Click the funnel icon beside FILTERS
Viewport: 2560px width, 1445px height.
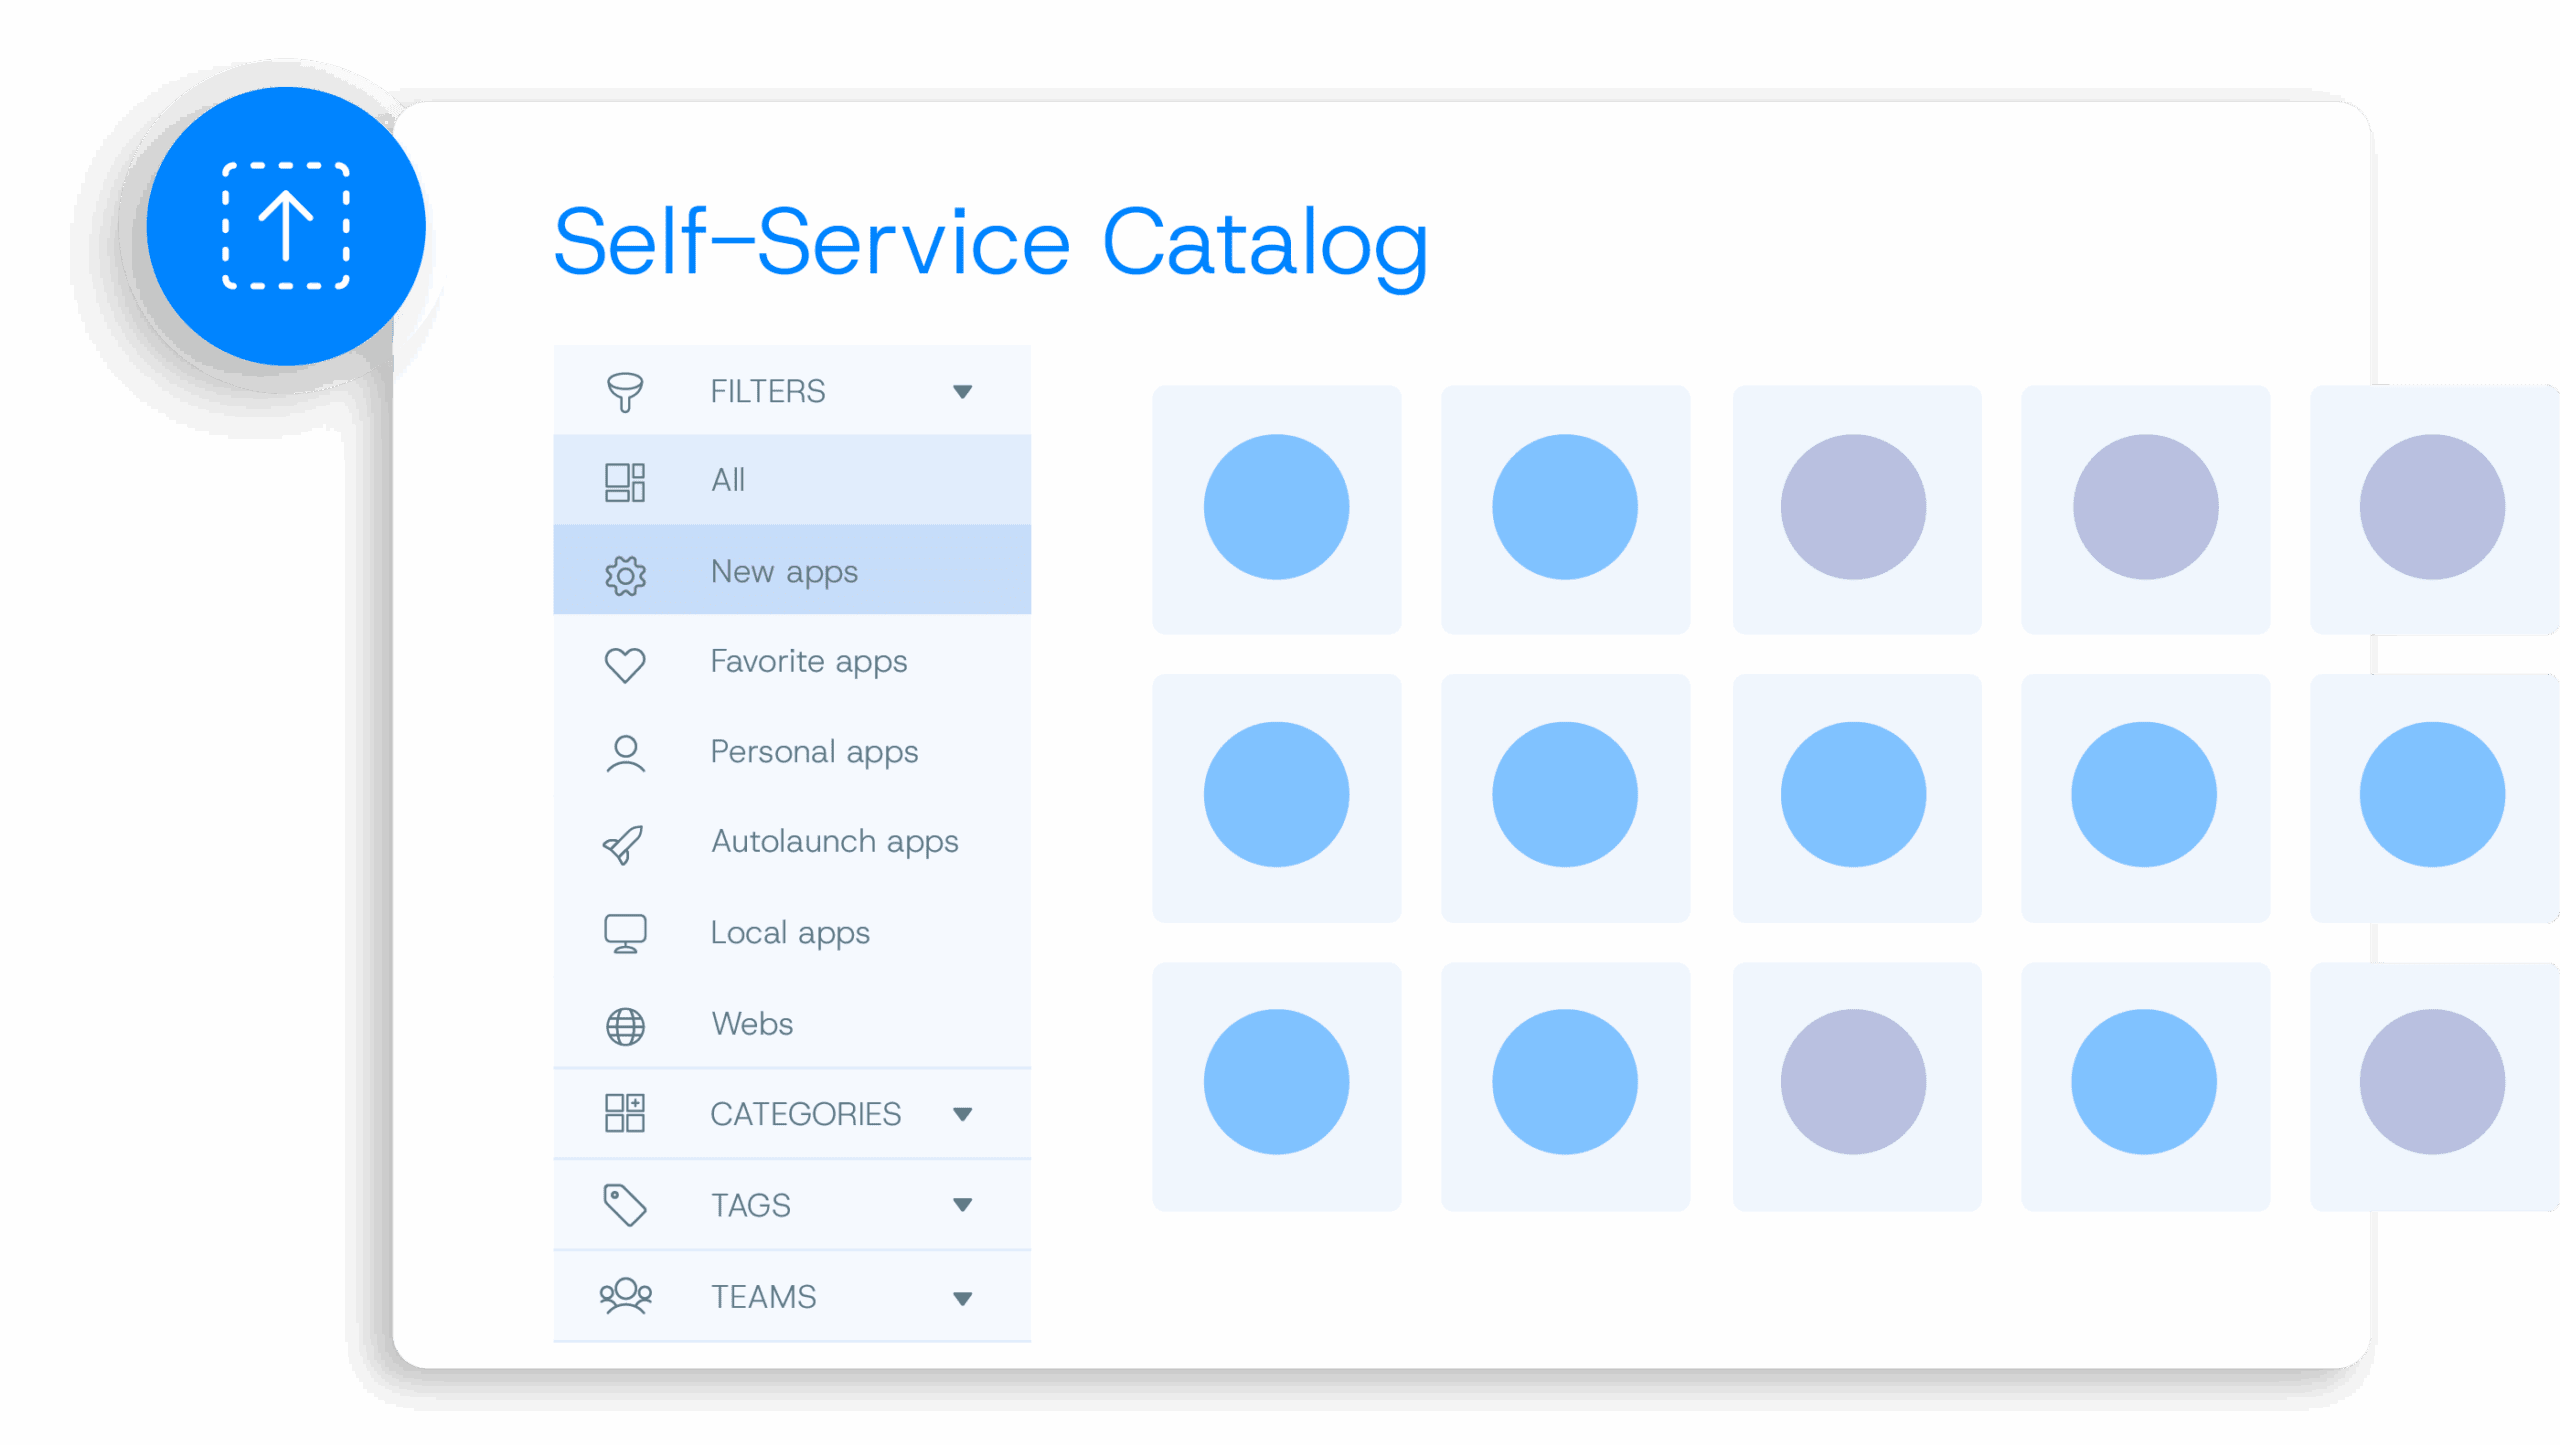point(625,391)
